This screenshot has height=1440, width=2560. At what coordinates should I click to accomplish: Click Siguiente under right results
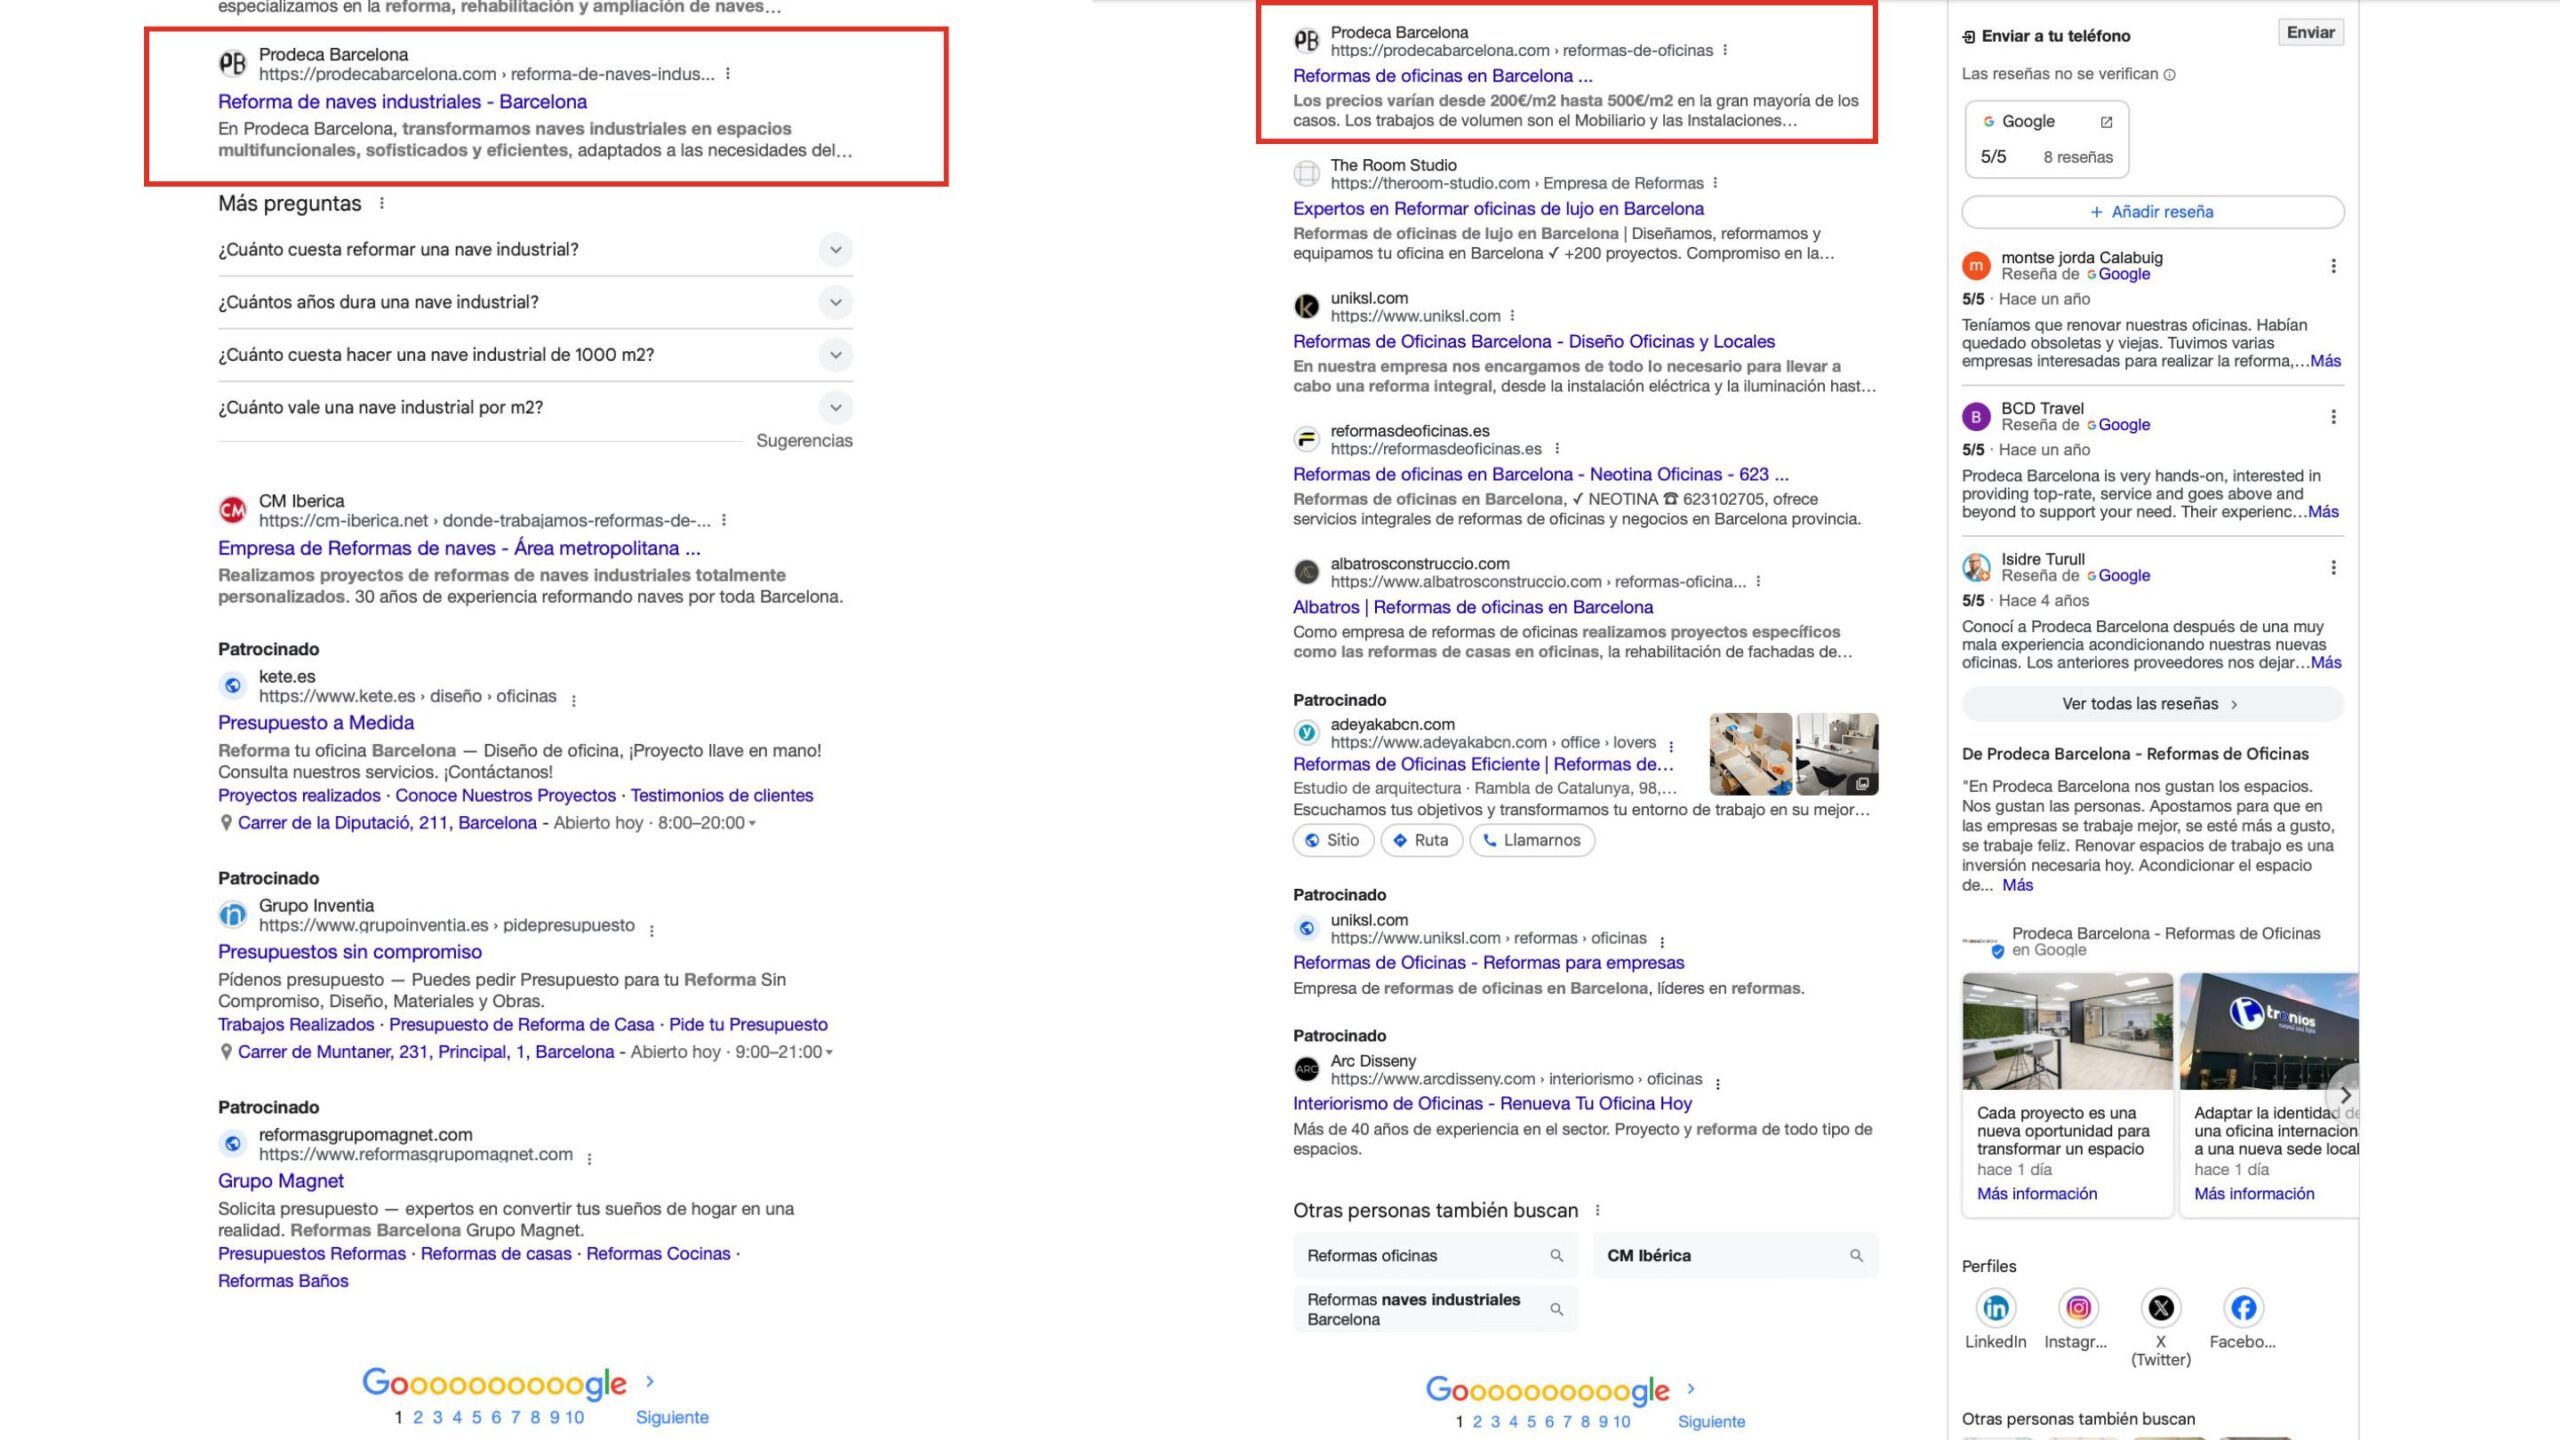(1711, 1422)
